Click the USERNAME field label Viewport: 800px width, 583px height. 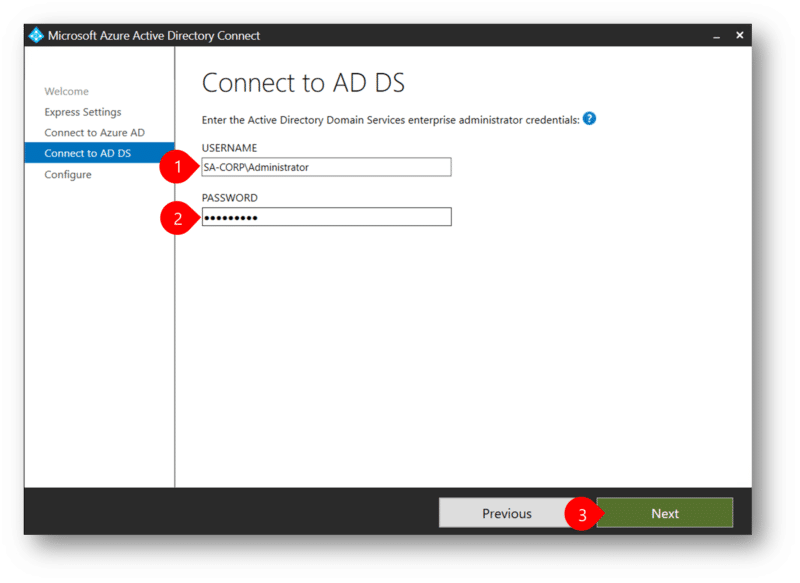[x=232, y=147]
